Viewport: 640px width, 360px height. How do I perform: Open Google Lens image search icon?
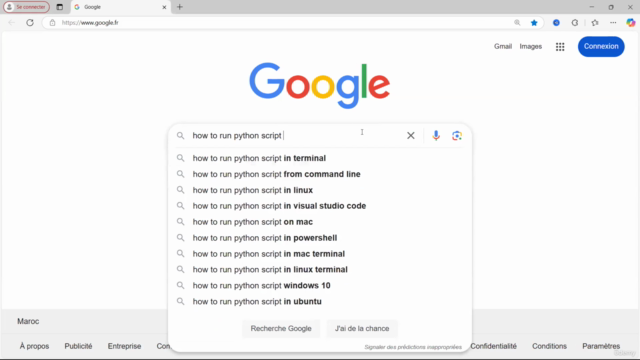tap(457, 136)
